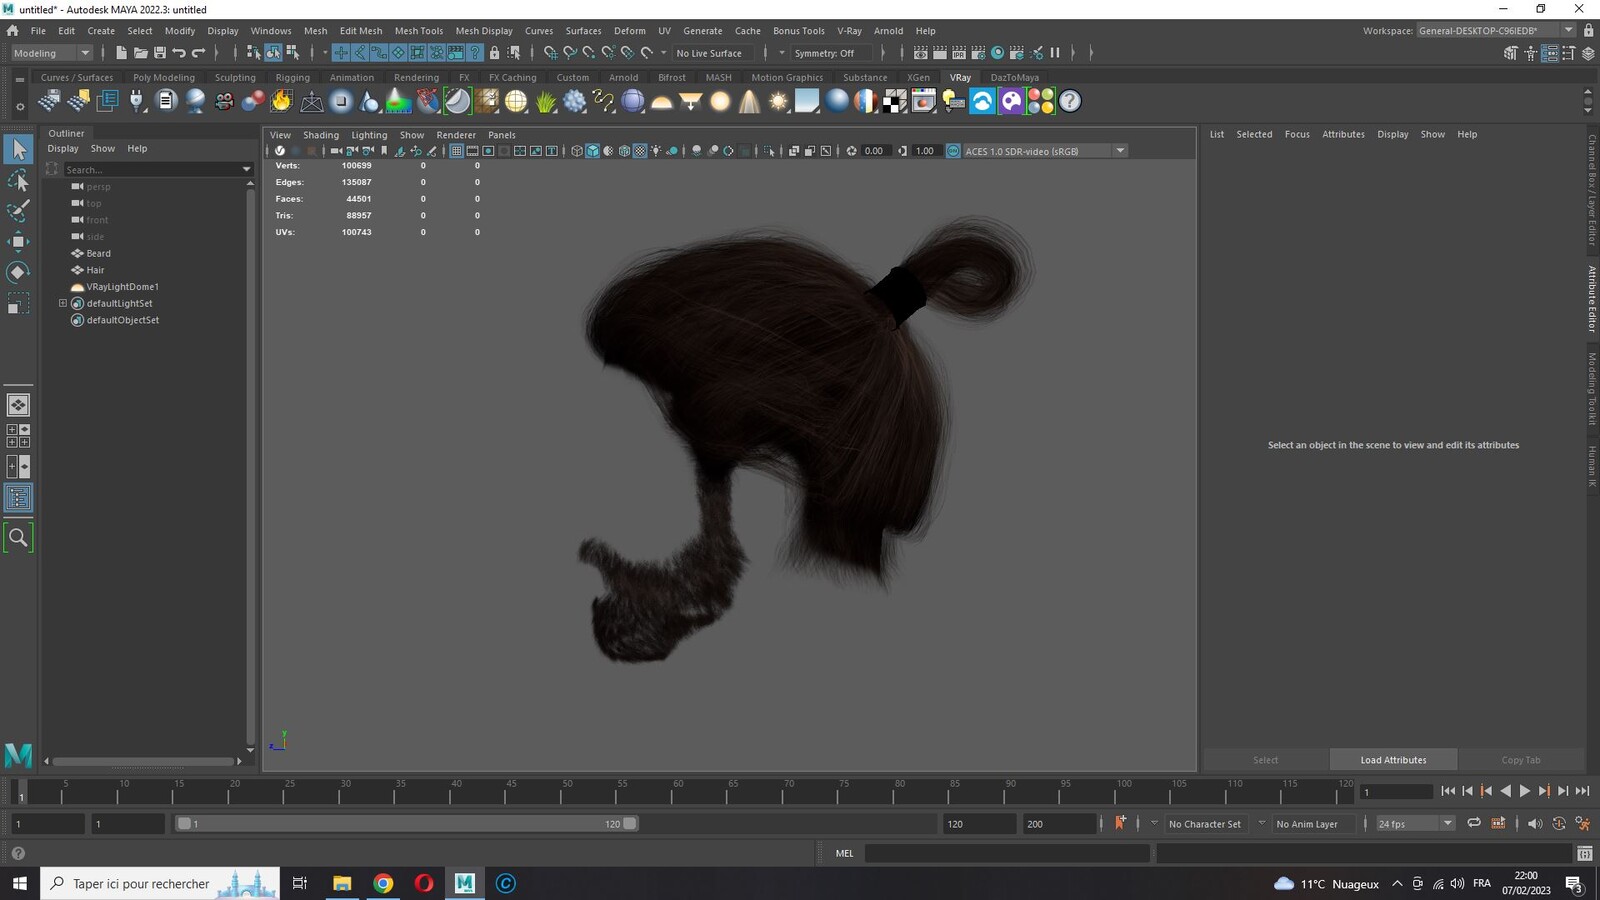Click the V-Ray help question mark shelf icon

click(x=1070, y=101)
